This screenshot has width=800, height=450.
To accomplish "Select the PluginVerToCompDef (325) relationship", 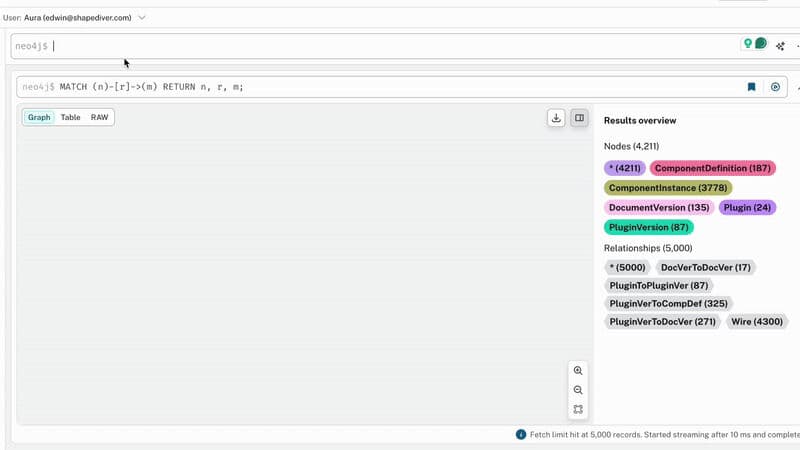I will pos(668,304).
